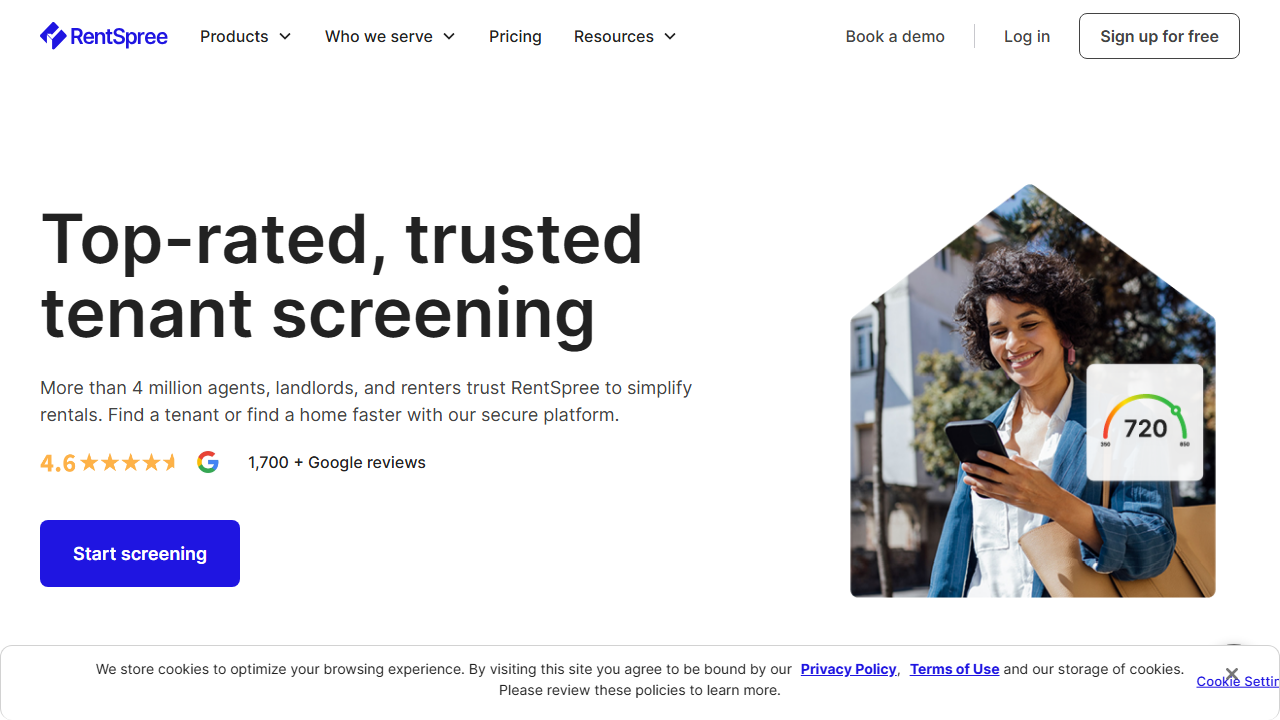Open the Who we serve menu
Image resolution: width=1280 pixels, height=720 pixels.
click(390, 36)
